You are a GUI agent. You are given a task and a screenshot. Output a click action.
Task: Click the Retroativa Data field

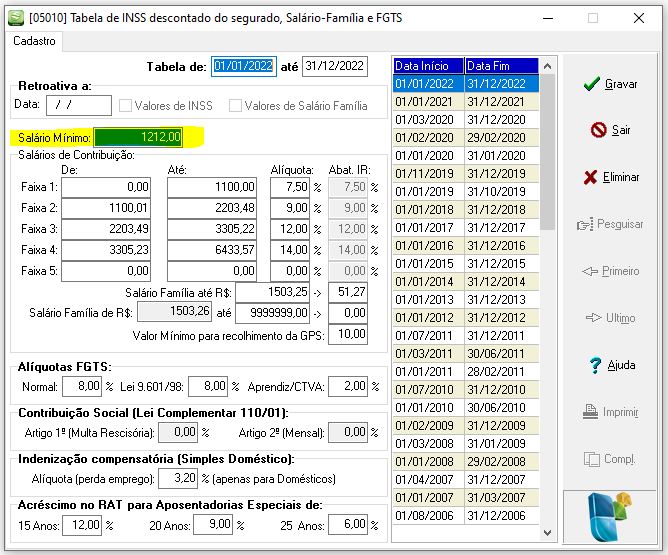[x=79, y=105]
